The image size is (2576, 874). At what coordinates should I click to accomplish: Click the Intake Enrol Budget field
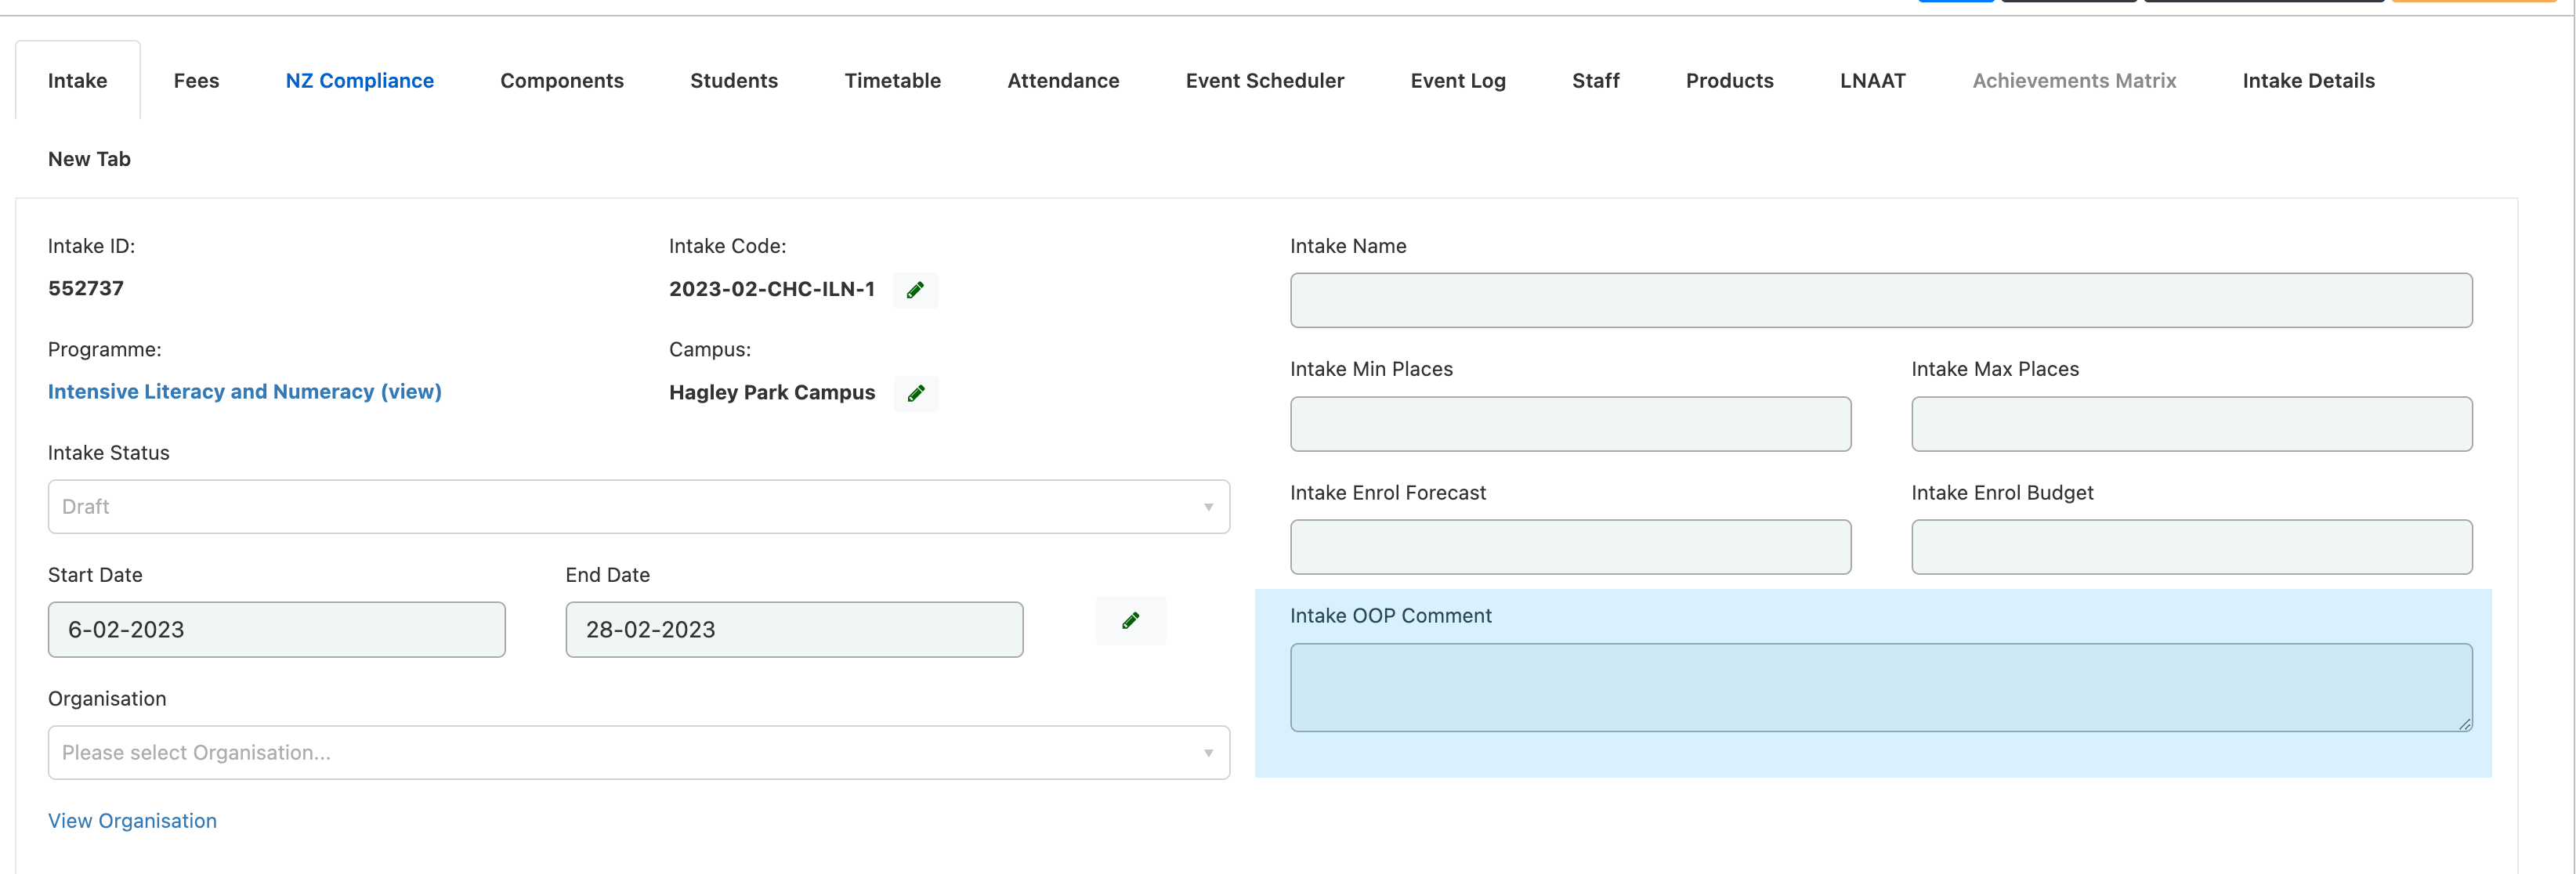pos(2192,547)
